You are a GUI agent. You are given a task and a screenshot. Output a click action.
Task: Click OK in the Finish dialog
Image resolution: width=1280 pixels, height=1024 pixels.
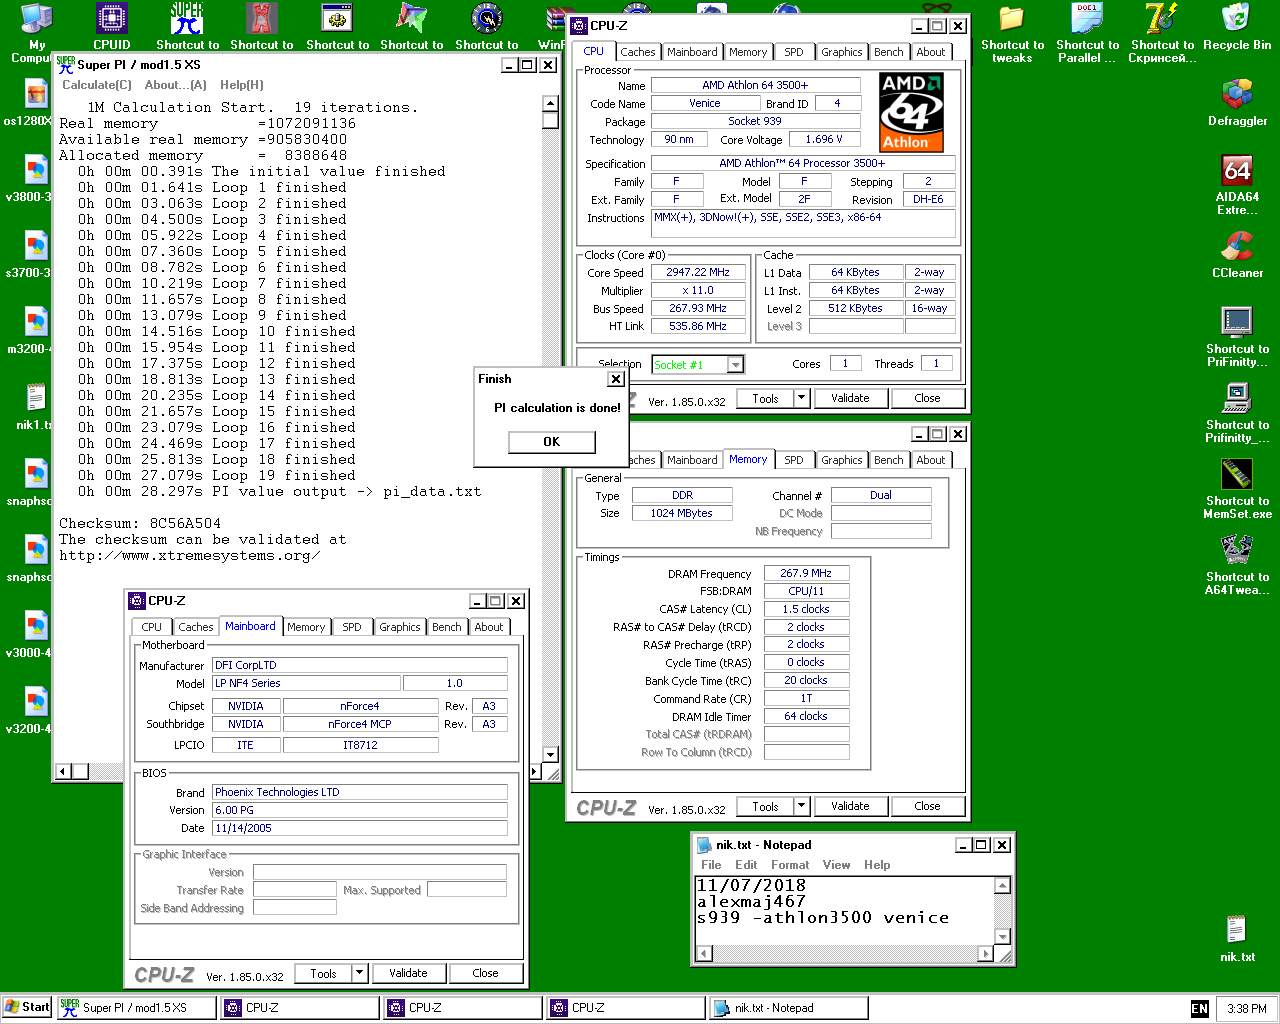tap(552, 442)
